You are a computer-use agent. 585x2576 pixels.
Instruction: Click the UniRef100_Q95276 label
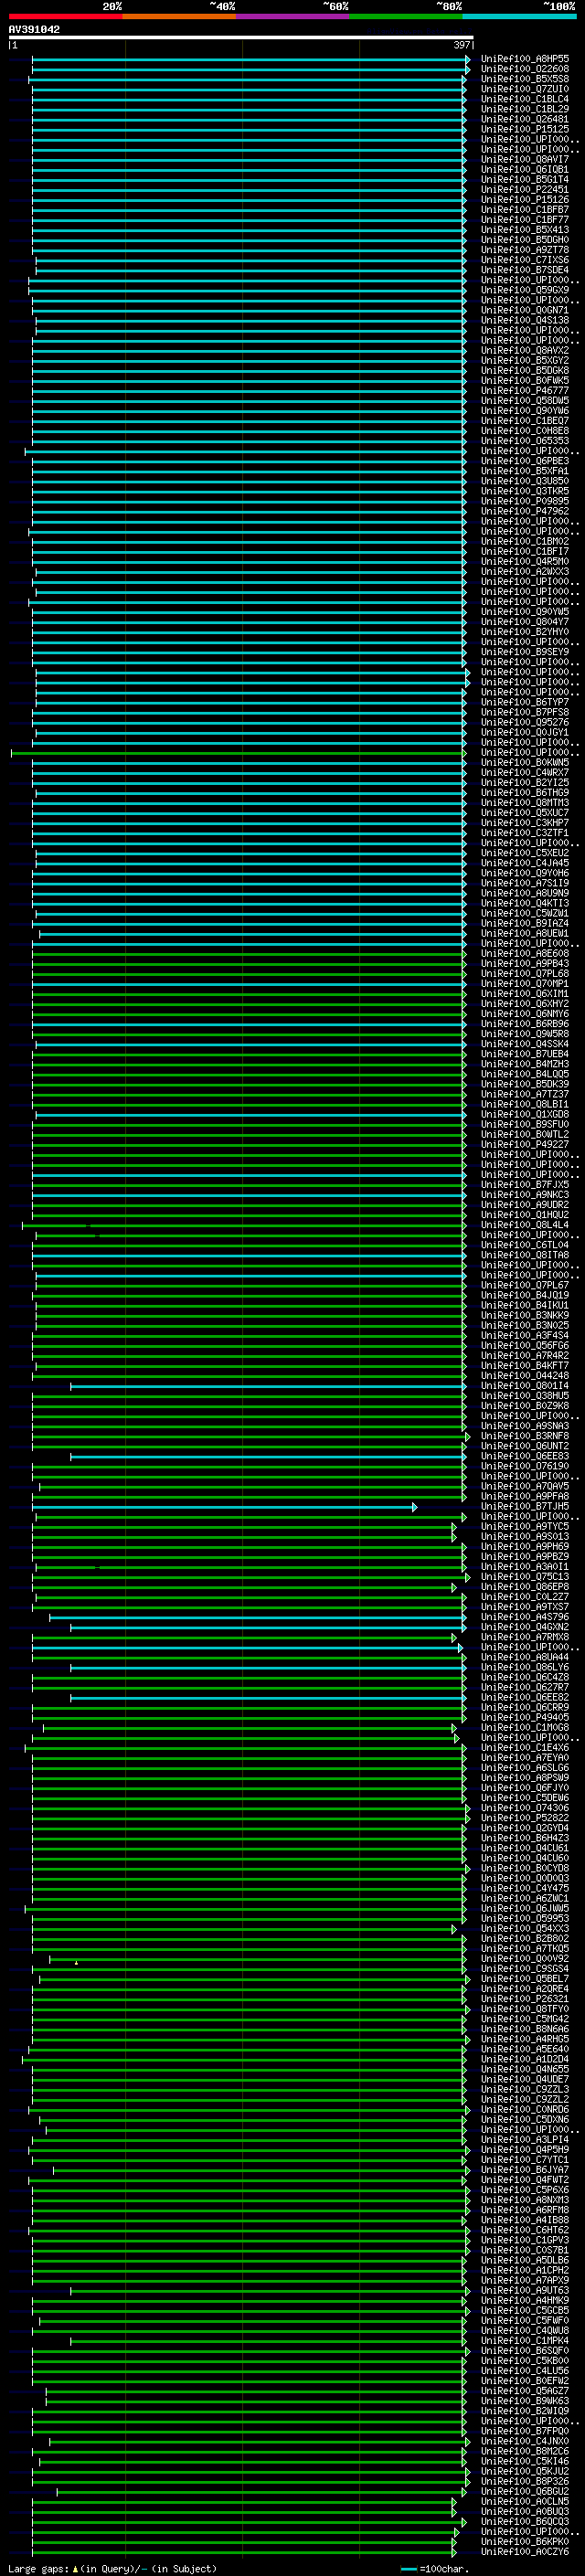(525, 723)
